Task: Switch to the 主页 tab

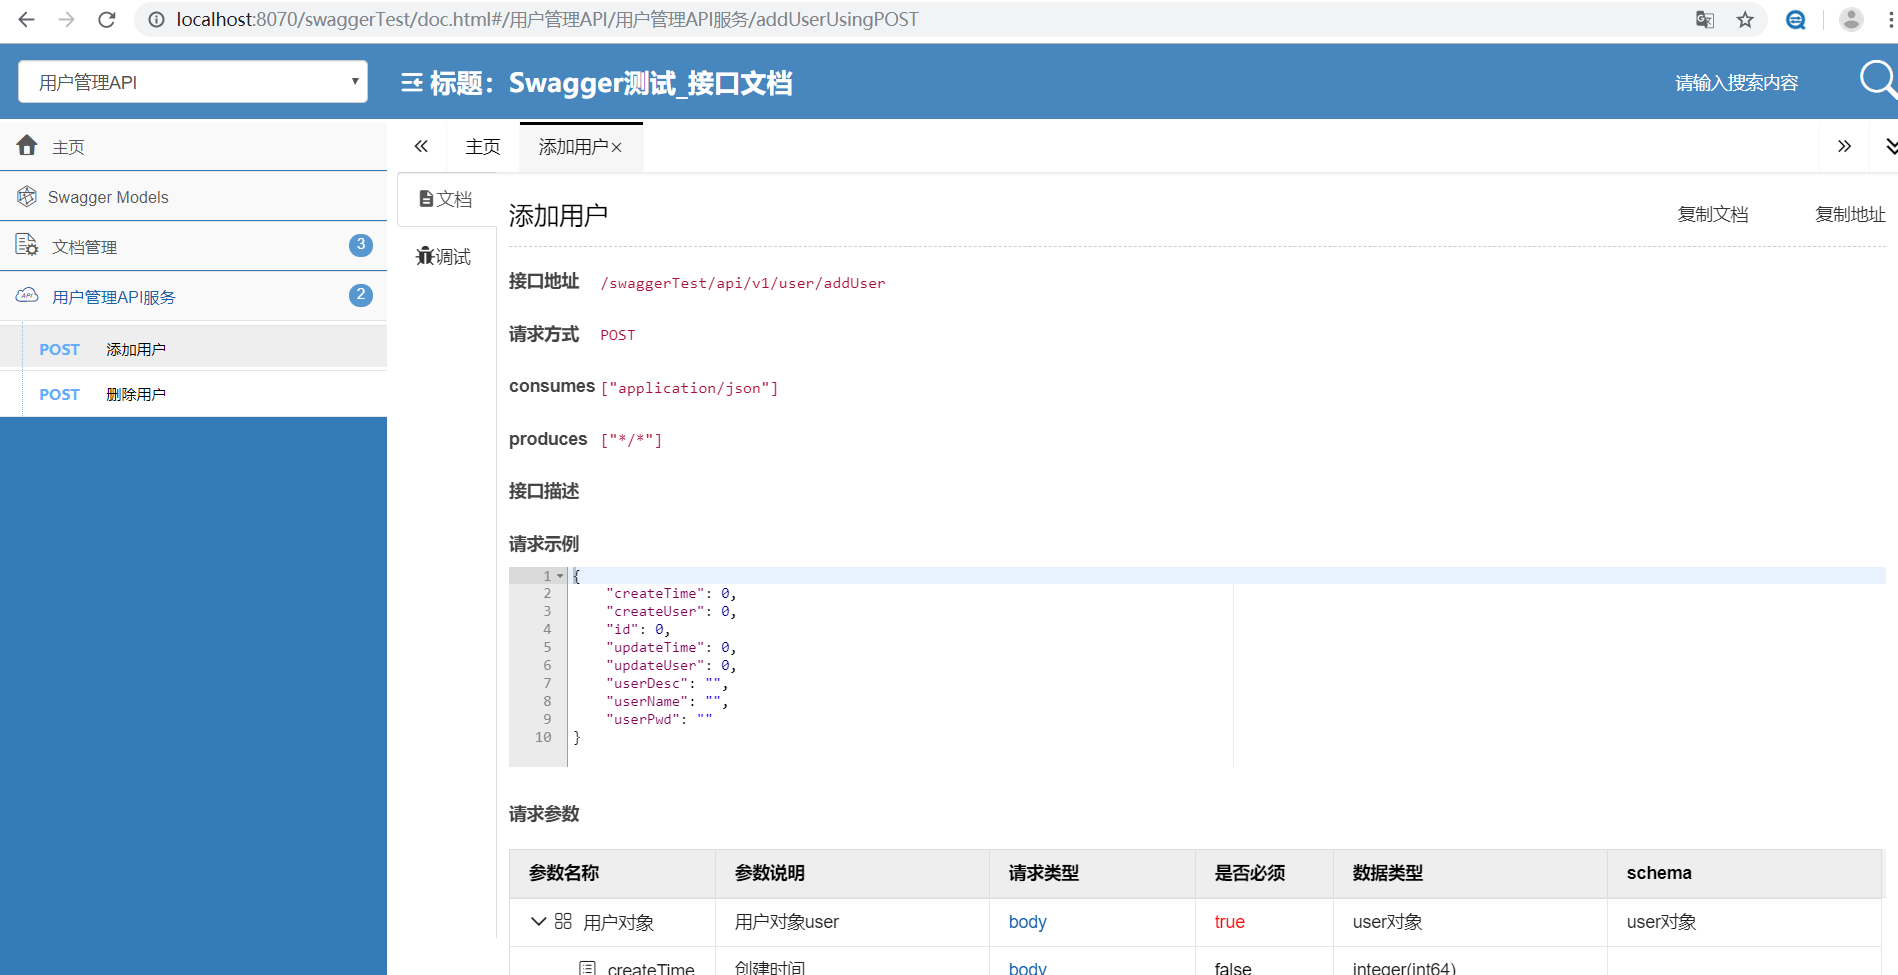Action: [483, 147]
